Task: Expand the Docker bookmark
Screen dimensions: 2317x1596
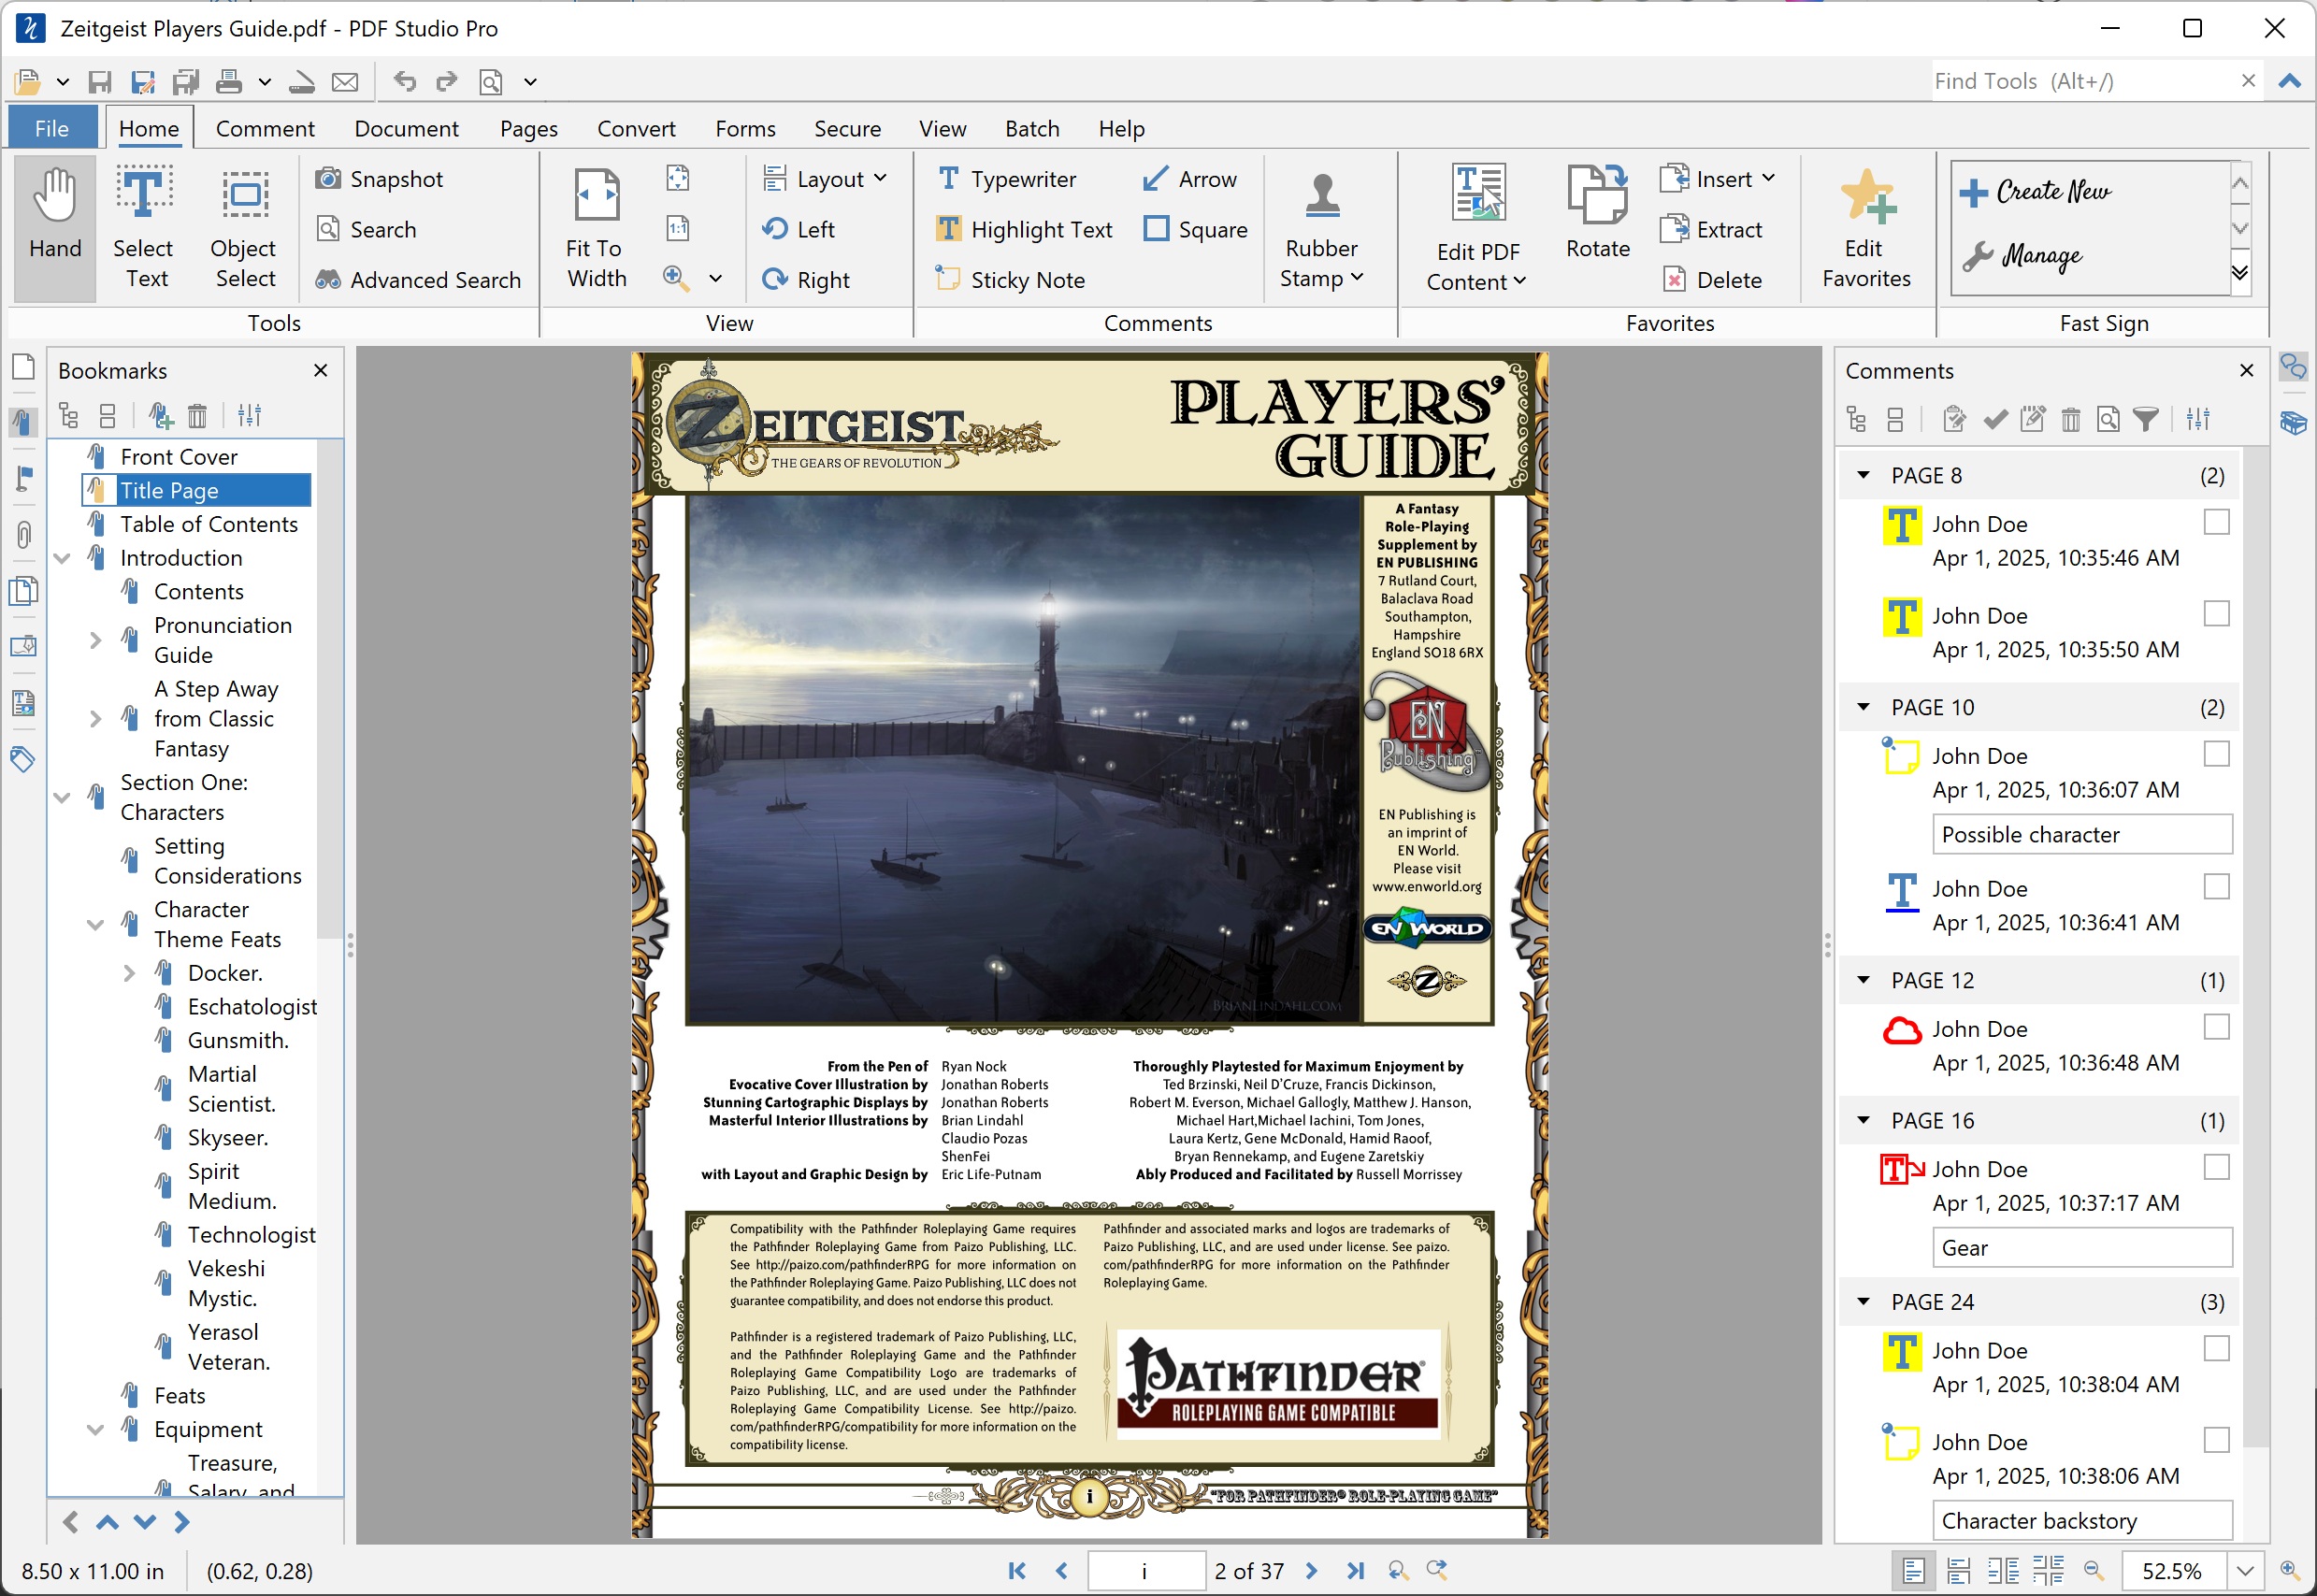Action: pyautogui.click(x=129, y=972)
